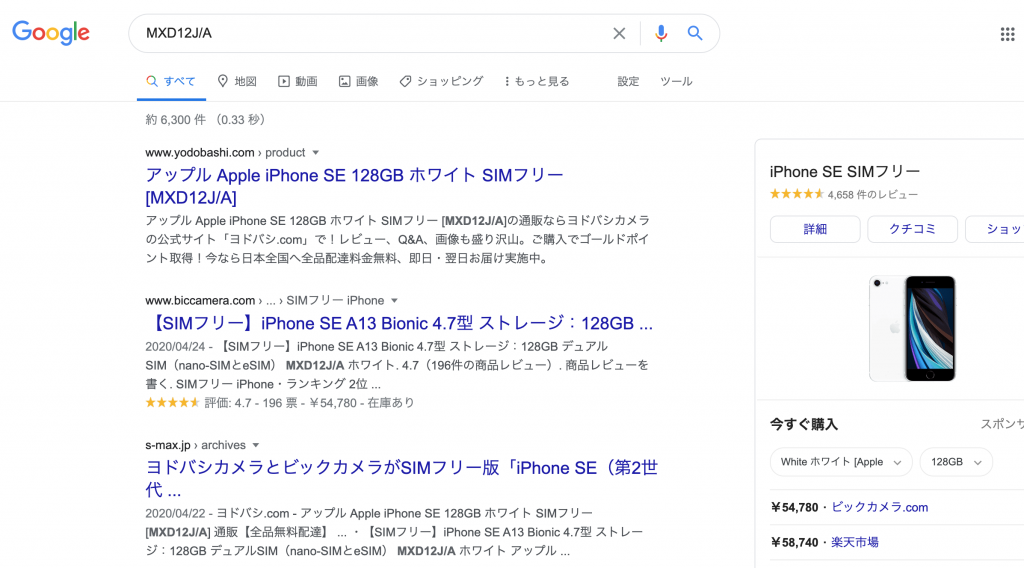Open Bic Camera 【SIMフリー】iPhone SE result
The image size is (1024, 568).
pos(399,324)
